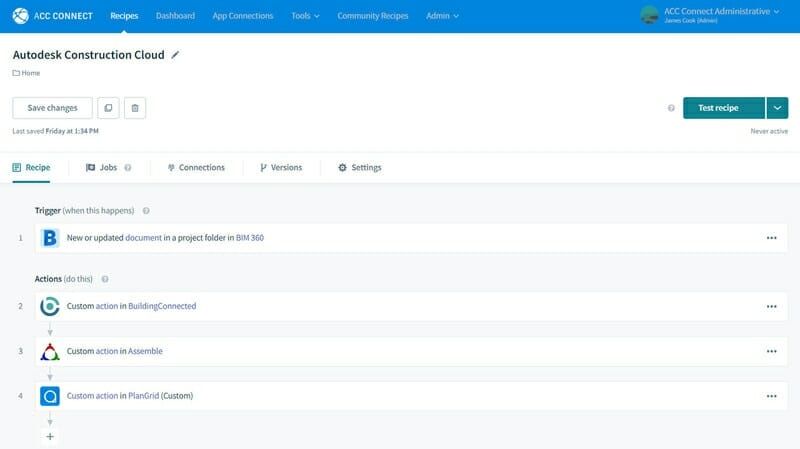Viewport: 800px width, 449px height.
Task: Click BuildingConnected link in step 2
Action: 162,306
